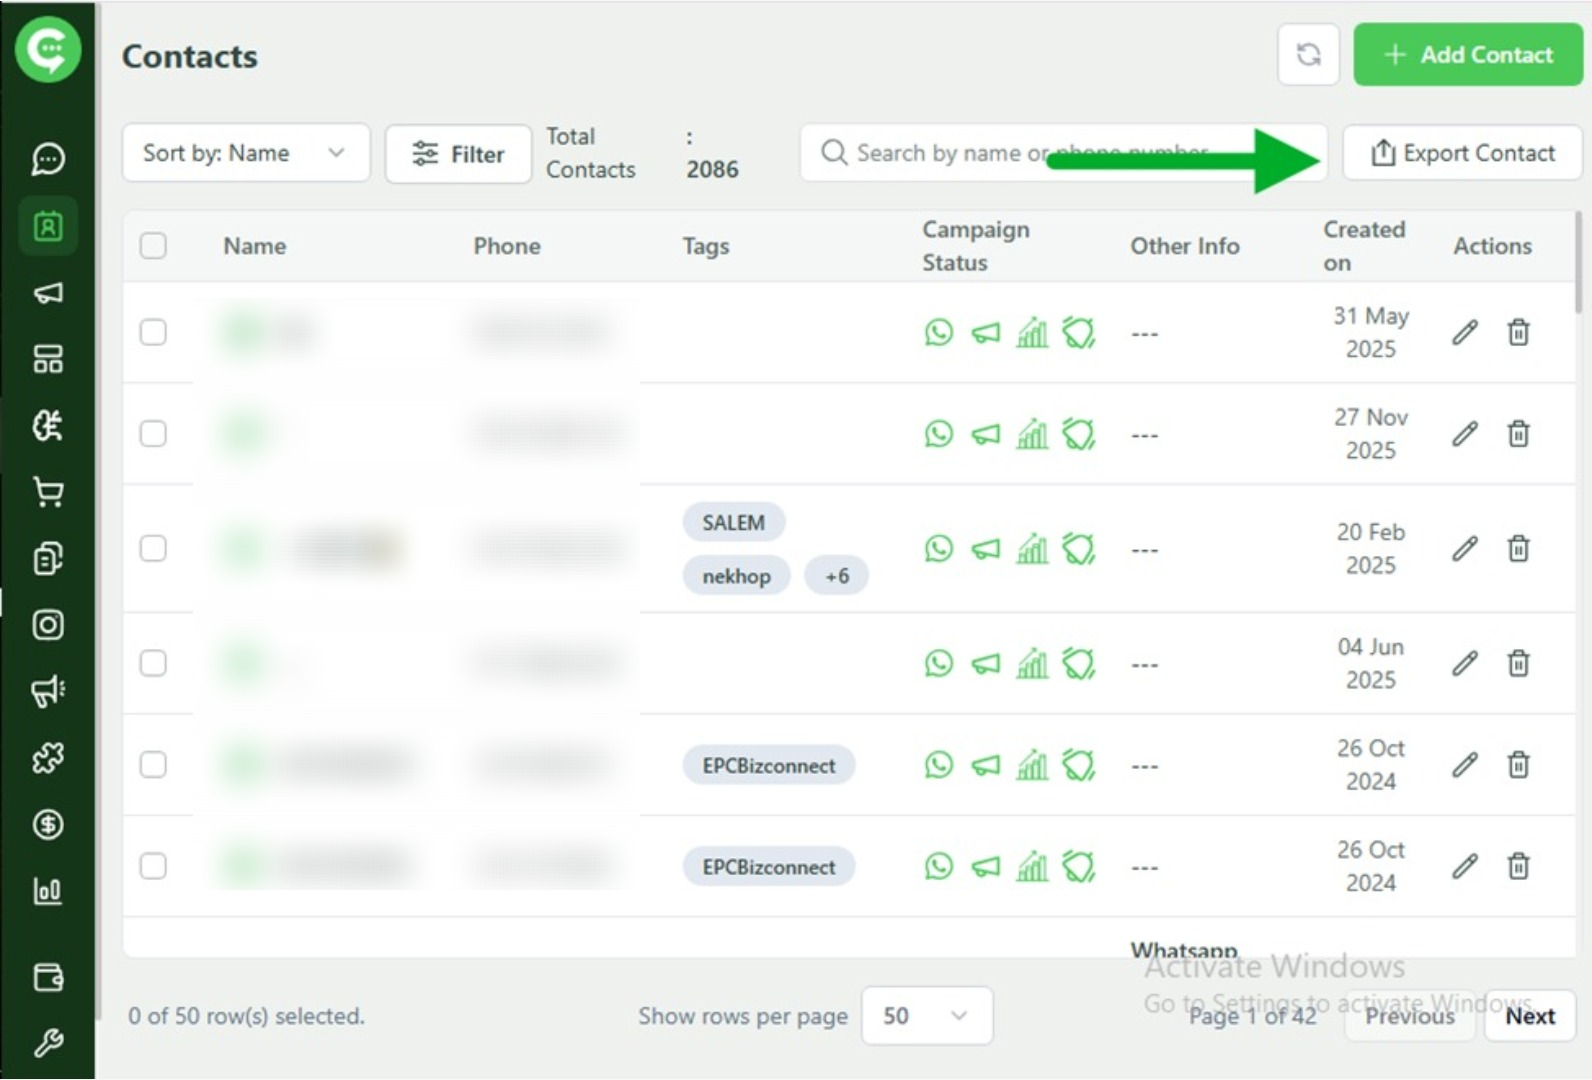
Task: Edit the contact created 31 May 2025
Action: (1465, 332)
